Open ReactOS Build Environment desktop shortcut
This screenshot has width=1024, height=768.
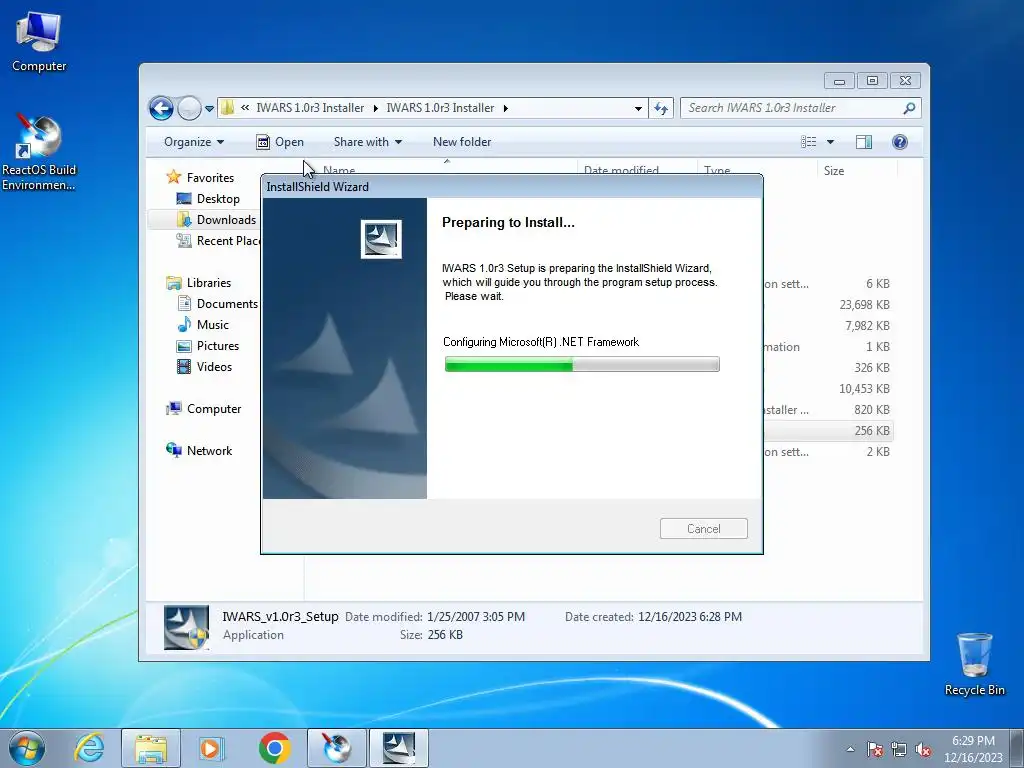coord(39,153)
